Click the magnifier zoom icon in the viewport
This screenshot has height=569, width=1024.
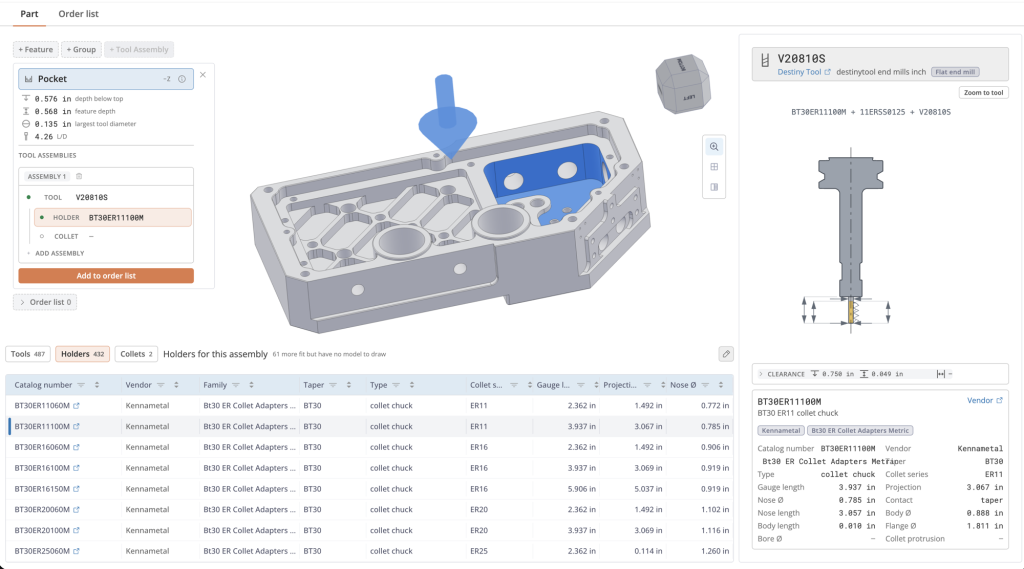pos(714,147)
